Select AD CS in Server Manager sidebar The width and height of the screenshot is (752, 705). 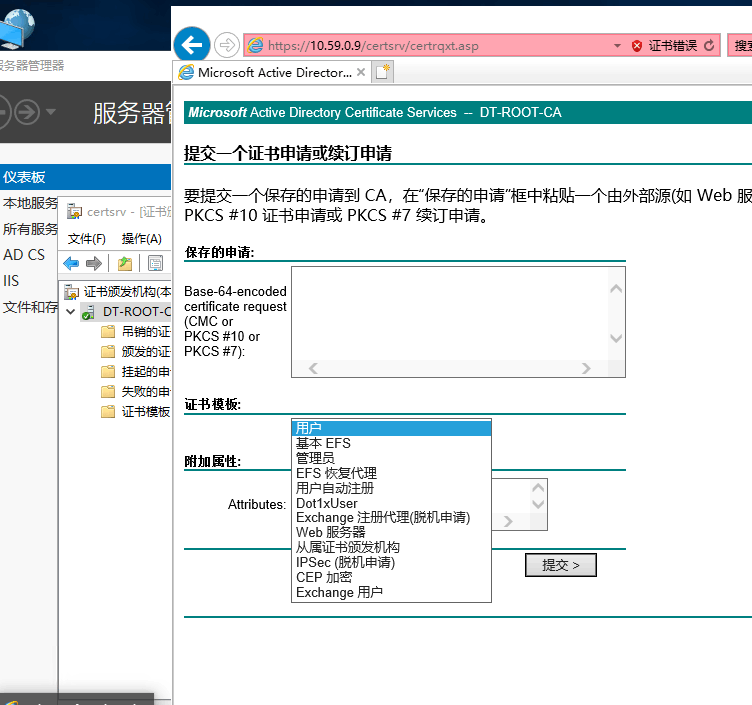click(24, 255)
